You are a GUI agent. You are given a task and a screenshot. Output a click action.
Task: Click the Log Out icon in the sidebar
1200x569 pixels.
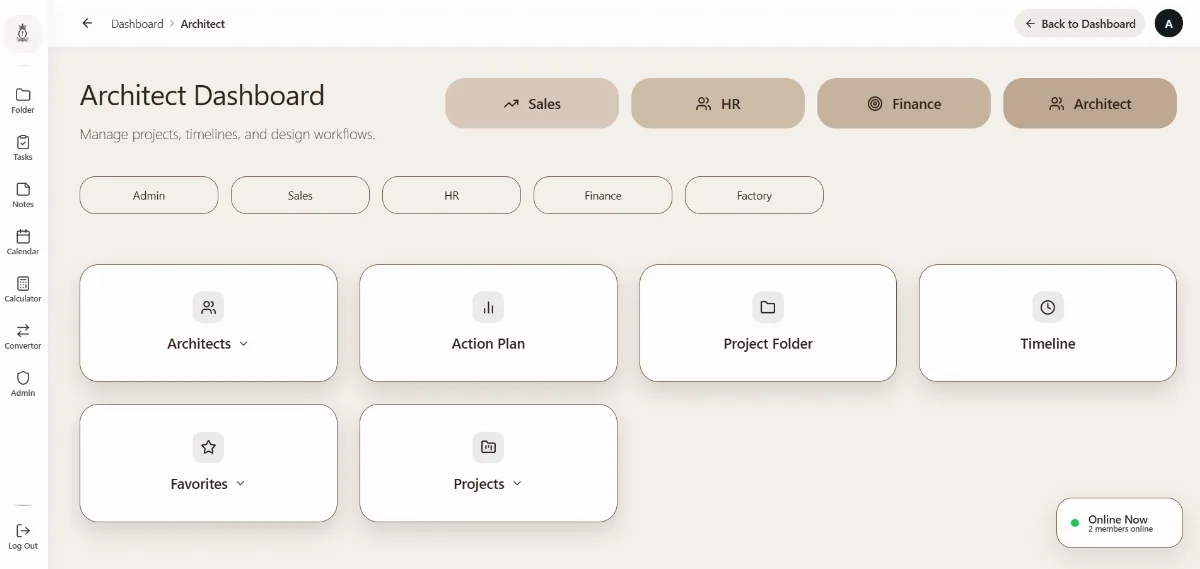23,531
